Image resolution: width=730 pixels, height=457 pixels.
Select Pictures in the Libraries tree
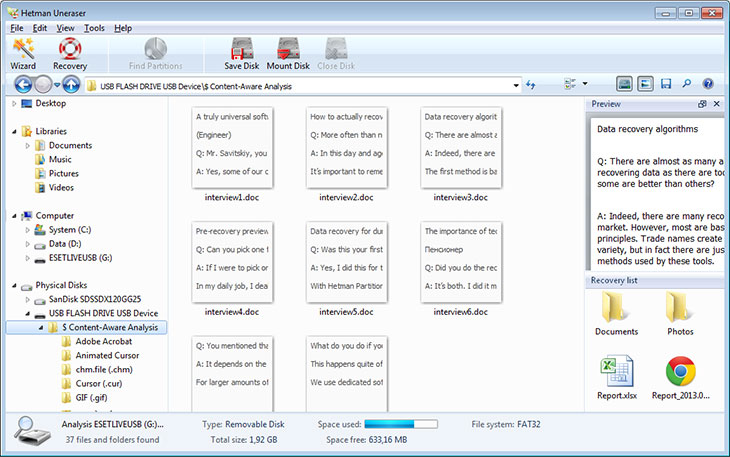(63, 174)
